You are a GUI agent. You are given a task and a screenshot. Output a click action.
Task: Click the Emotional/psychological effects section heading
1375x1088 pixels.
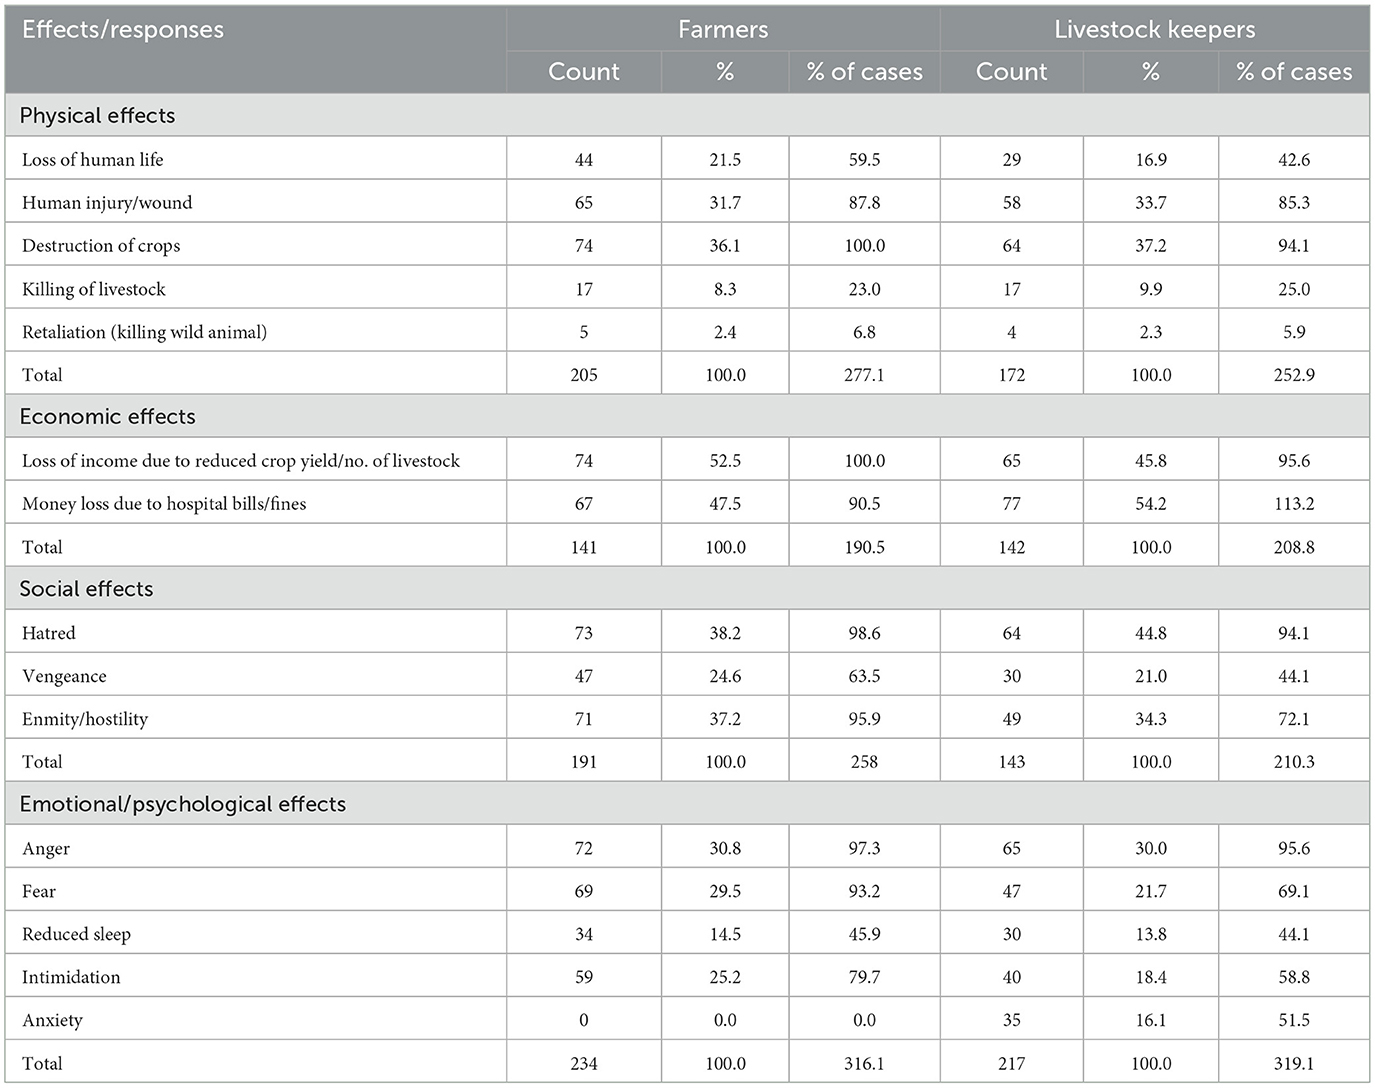(183, 804)
